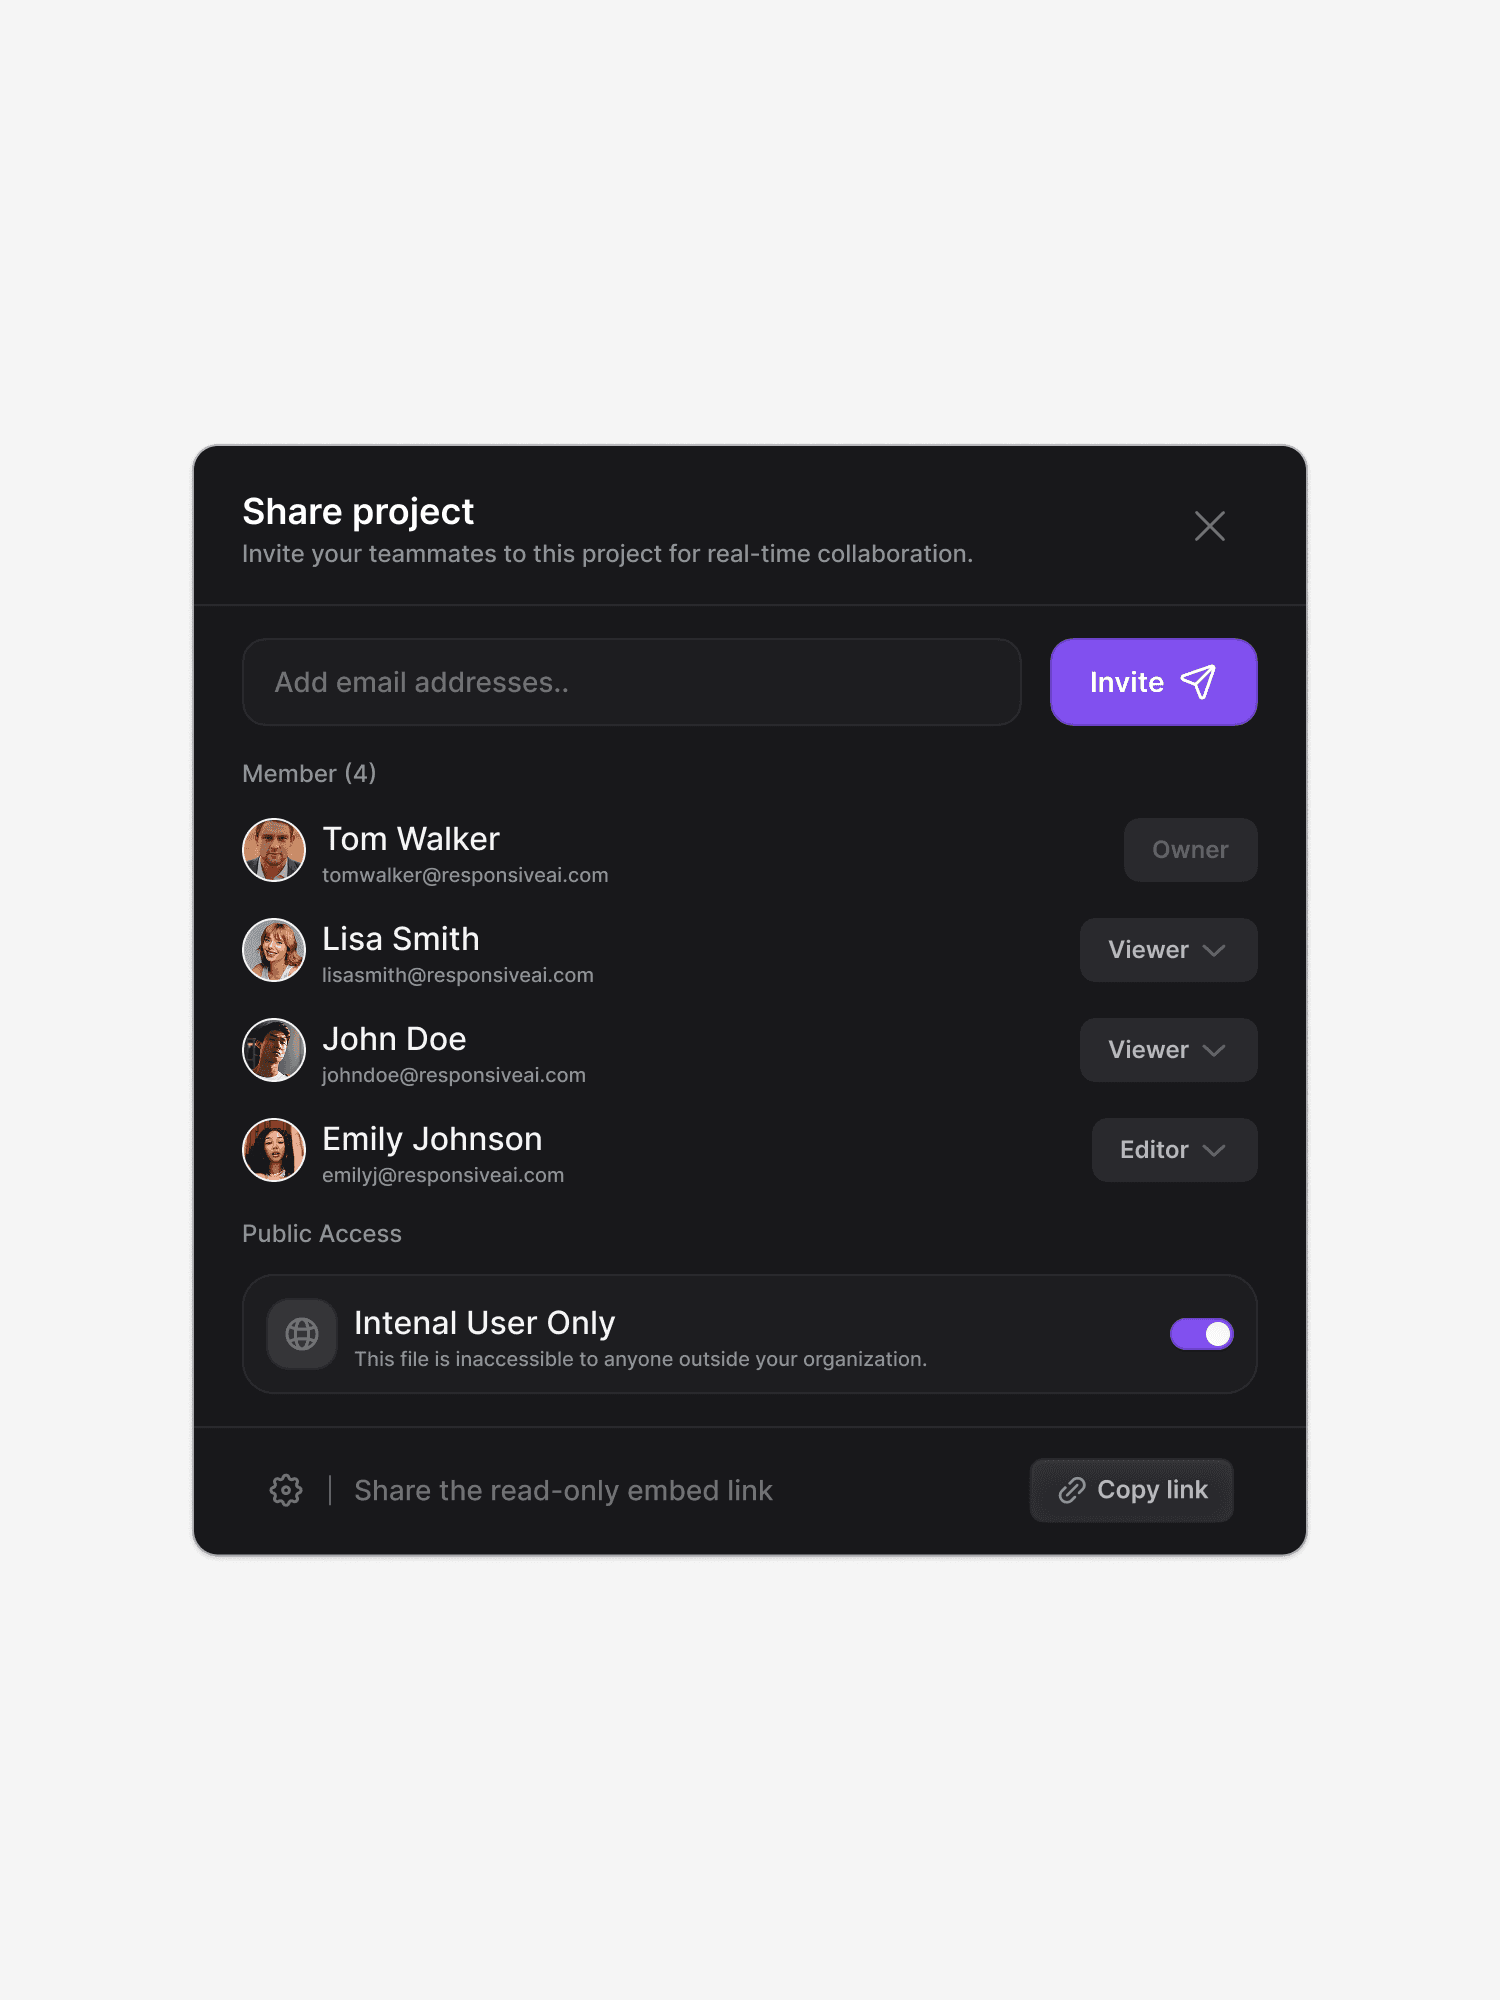The image size is (1500, 2000).
Task: Click Tom Walker's profile avatar
Action: point(273,850)
